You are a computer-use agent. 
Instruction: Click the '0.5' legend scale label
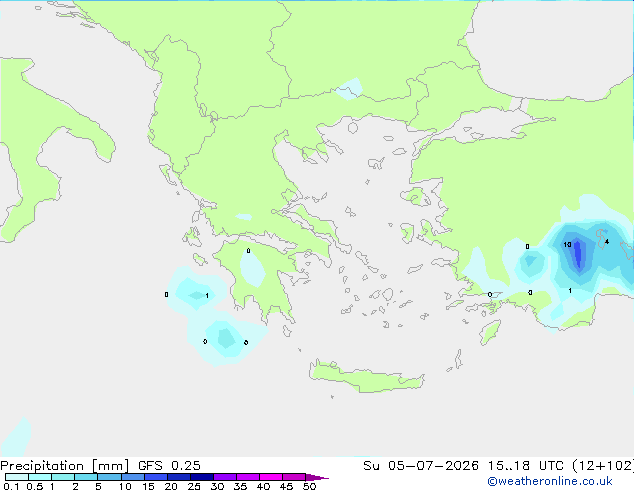point(35,486)
